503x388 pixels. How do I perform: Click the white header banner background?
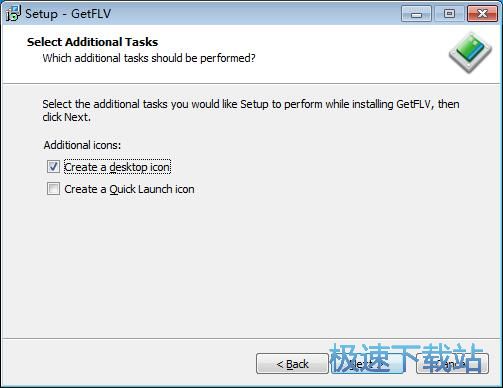[333, 53]
